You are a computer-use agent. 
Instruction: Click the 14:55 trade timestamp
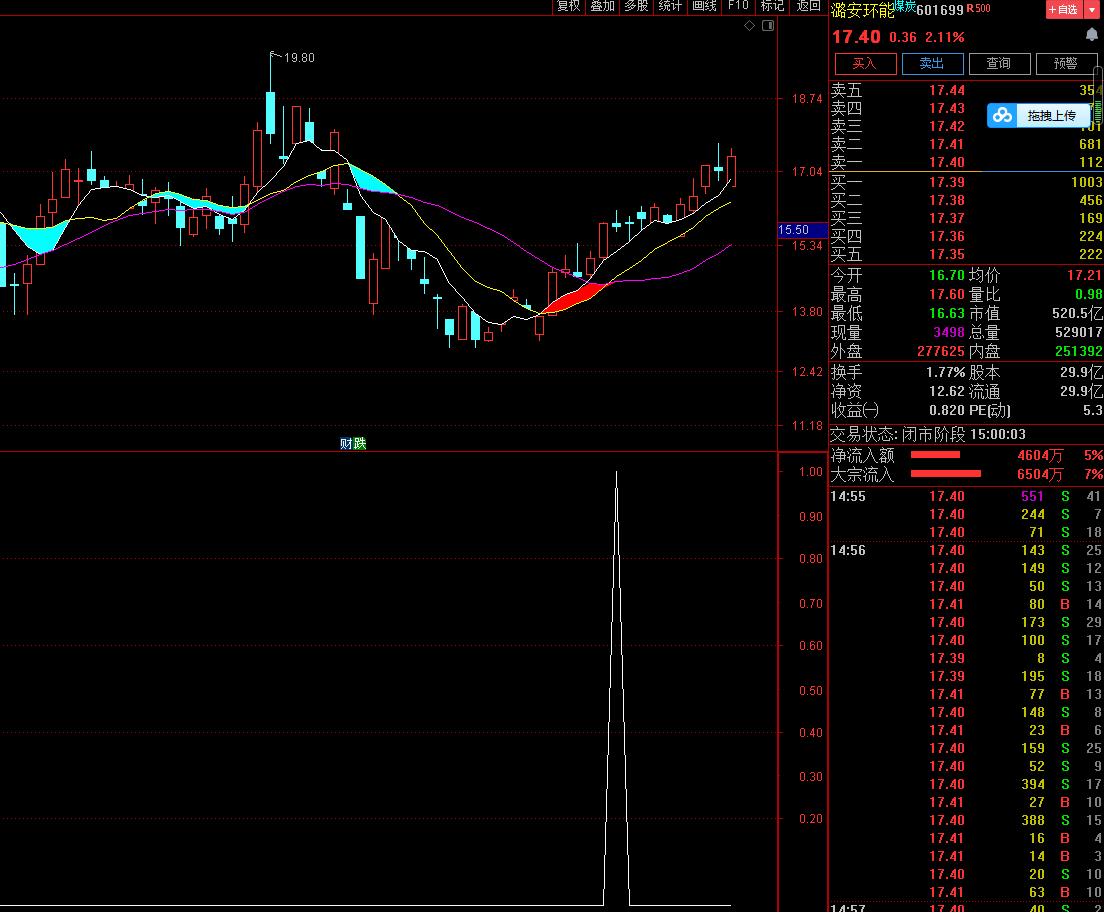click(x=848, y=496)
